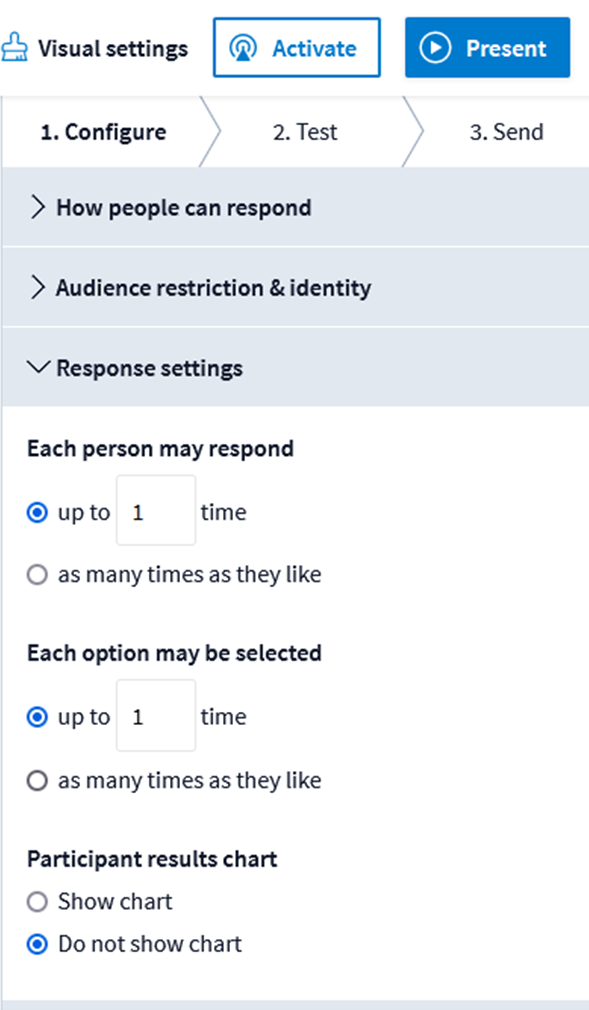Select option 'up to' times radio
Image resolution: width=589 pixels, height=1010 pixels.
tap(37, 717)
